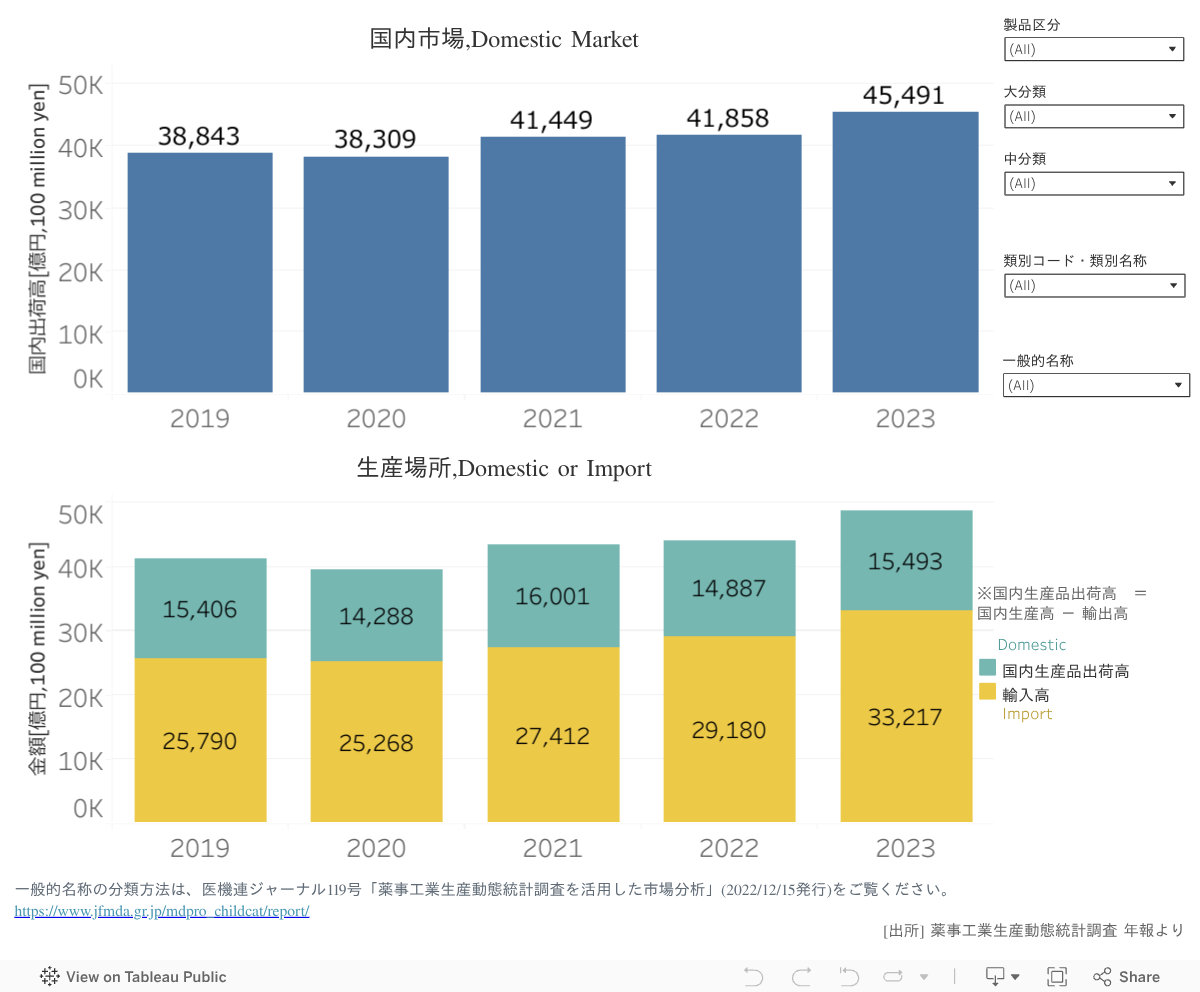This screenshot has width=1200, height=992.
Task: Select the 2019 teal segment labeled 15,406
Action: coord(200,608)
